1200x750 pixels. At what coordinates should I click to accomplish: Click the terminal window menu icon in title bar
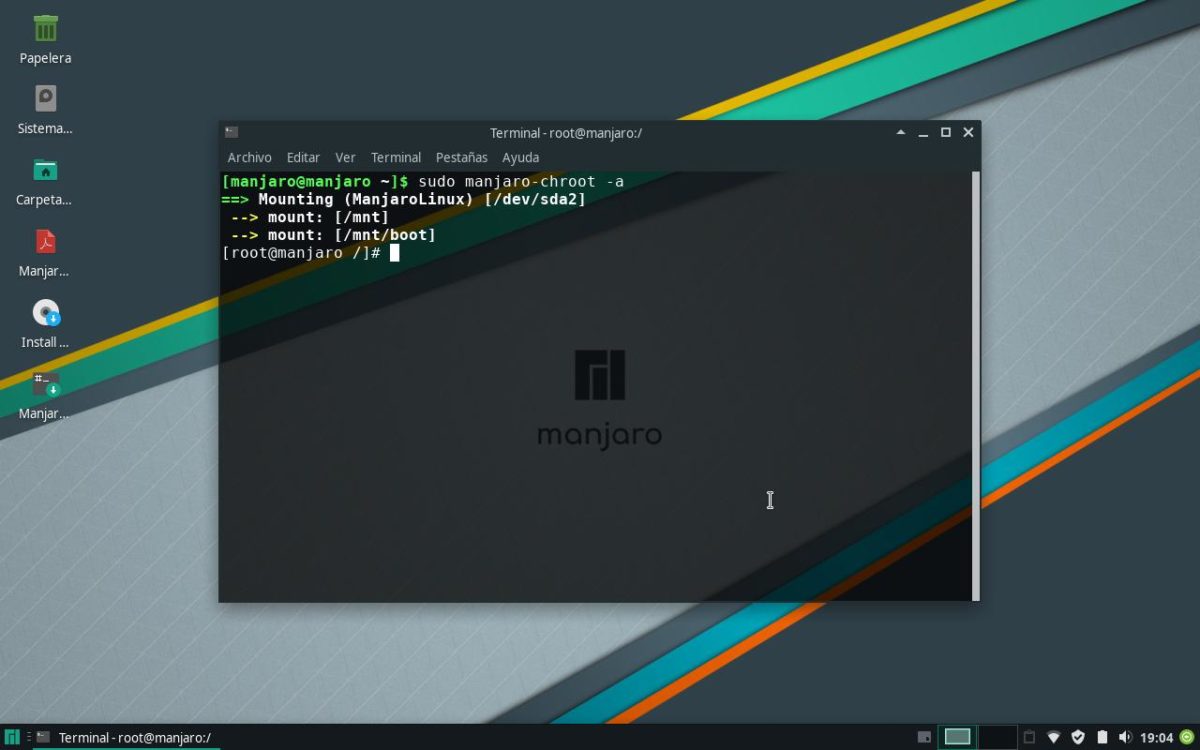[x=231, y=132]
